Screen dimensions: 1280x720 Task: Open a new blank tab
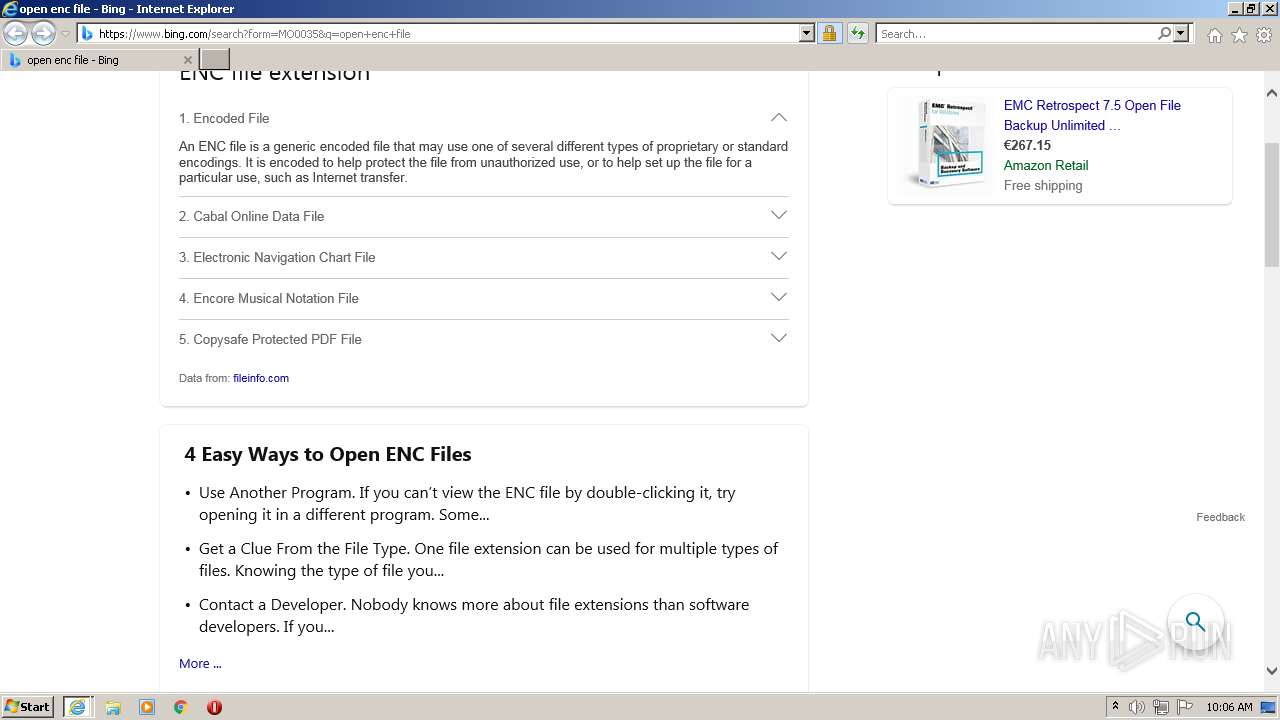(x=215, y=60)
